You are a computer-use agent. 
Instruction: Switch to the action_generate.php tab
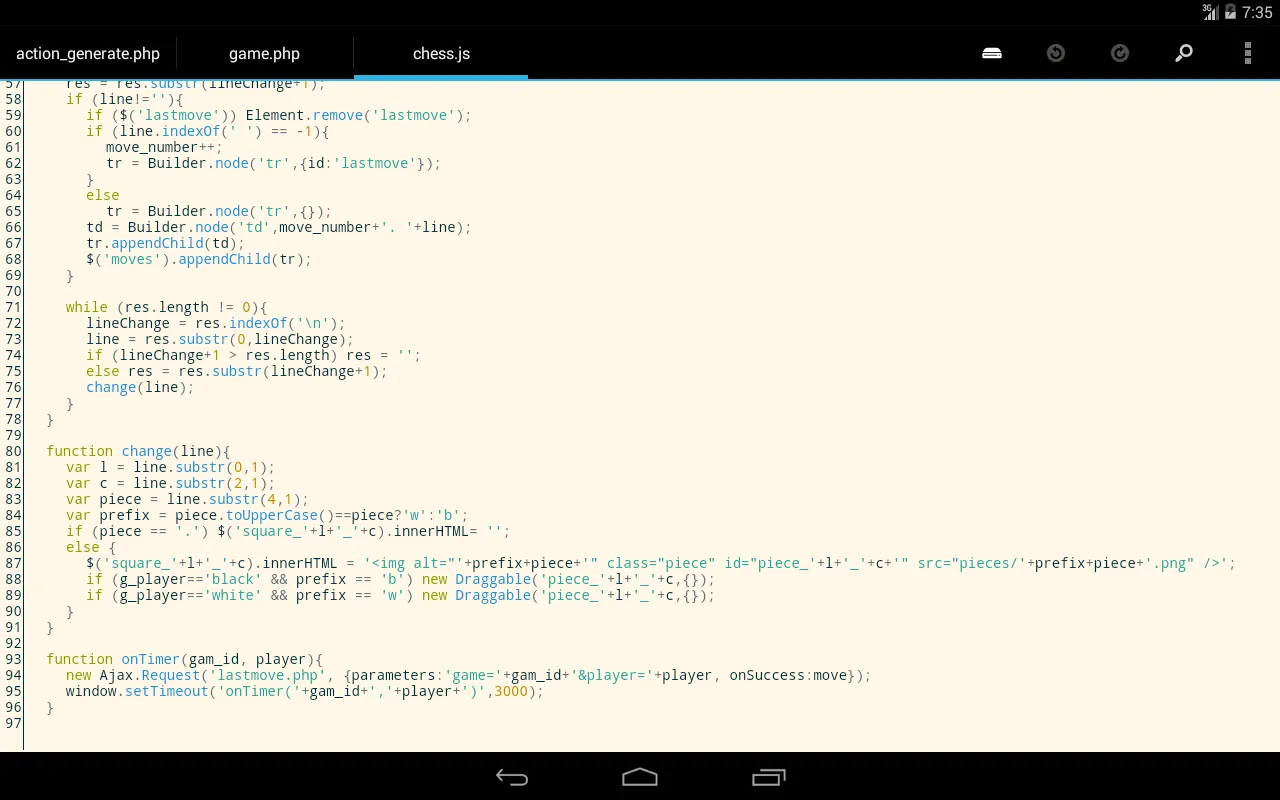click(88, 54)
